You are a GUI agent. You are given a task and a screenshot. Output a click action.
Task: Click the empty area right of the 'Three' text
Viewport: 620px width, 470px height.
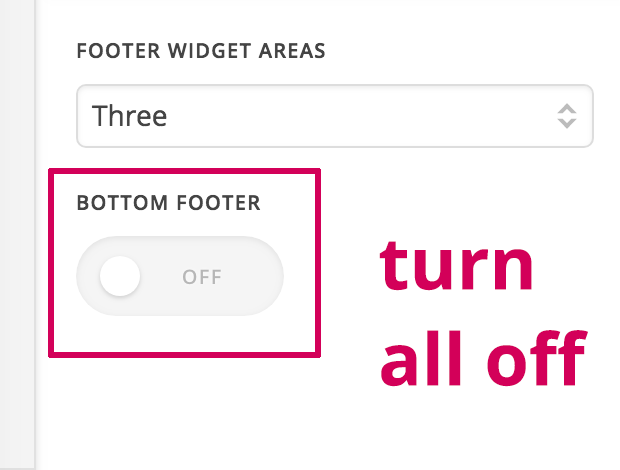tap(350, 116)
